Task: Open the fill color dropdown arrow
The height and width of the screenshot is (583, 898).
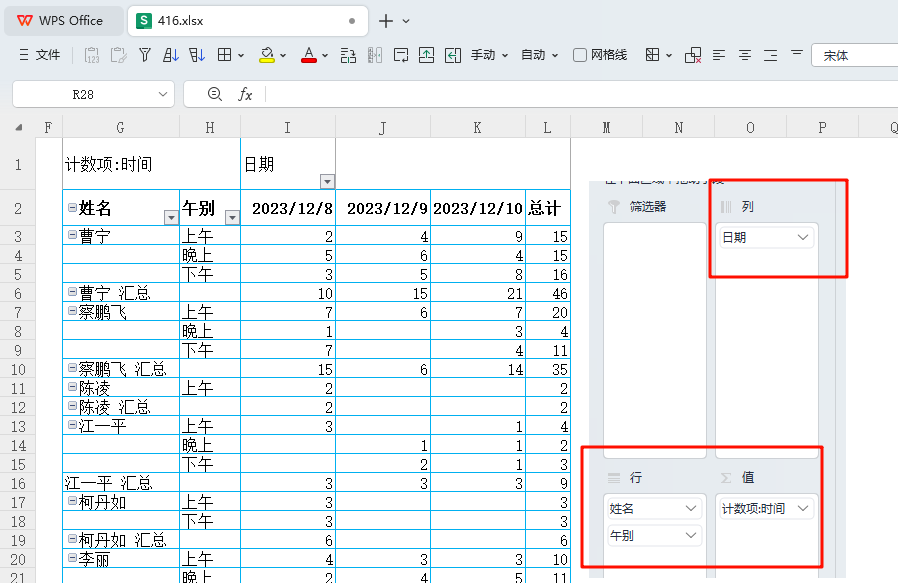Action: (x=283, y=56)
